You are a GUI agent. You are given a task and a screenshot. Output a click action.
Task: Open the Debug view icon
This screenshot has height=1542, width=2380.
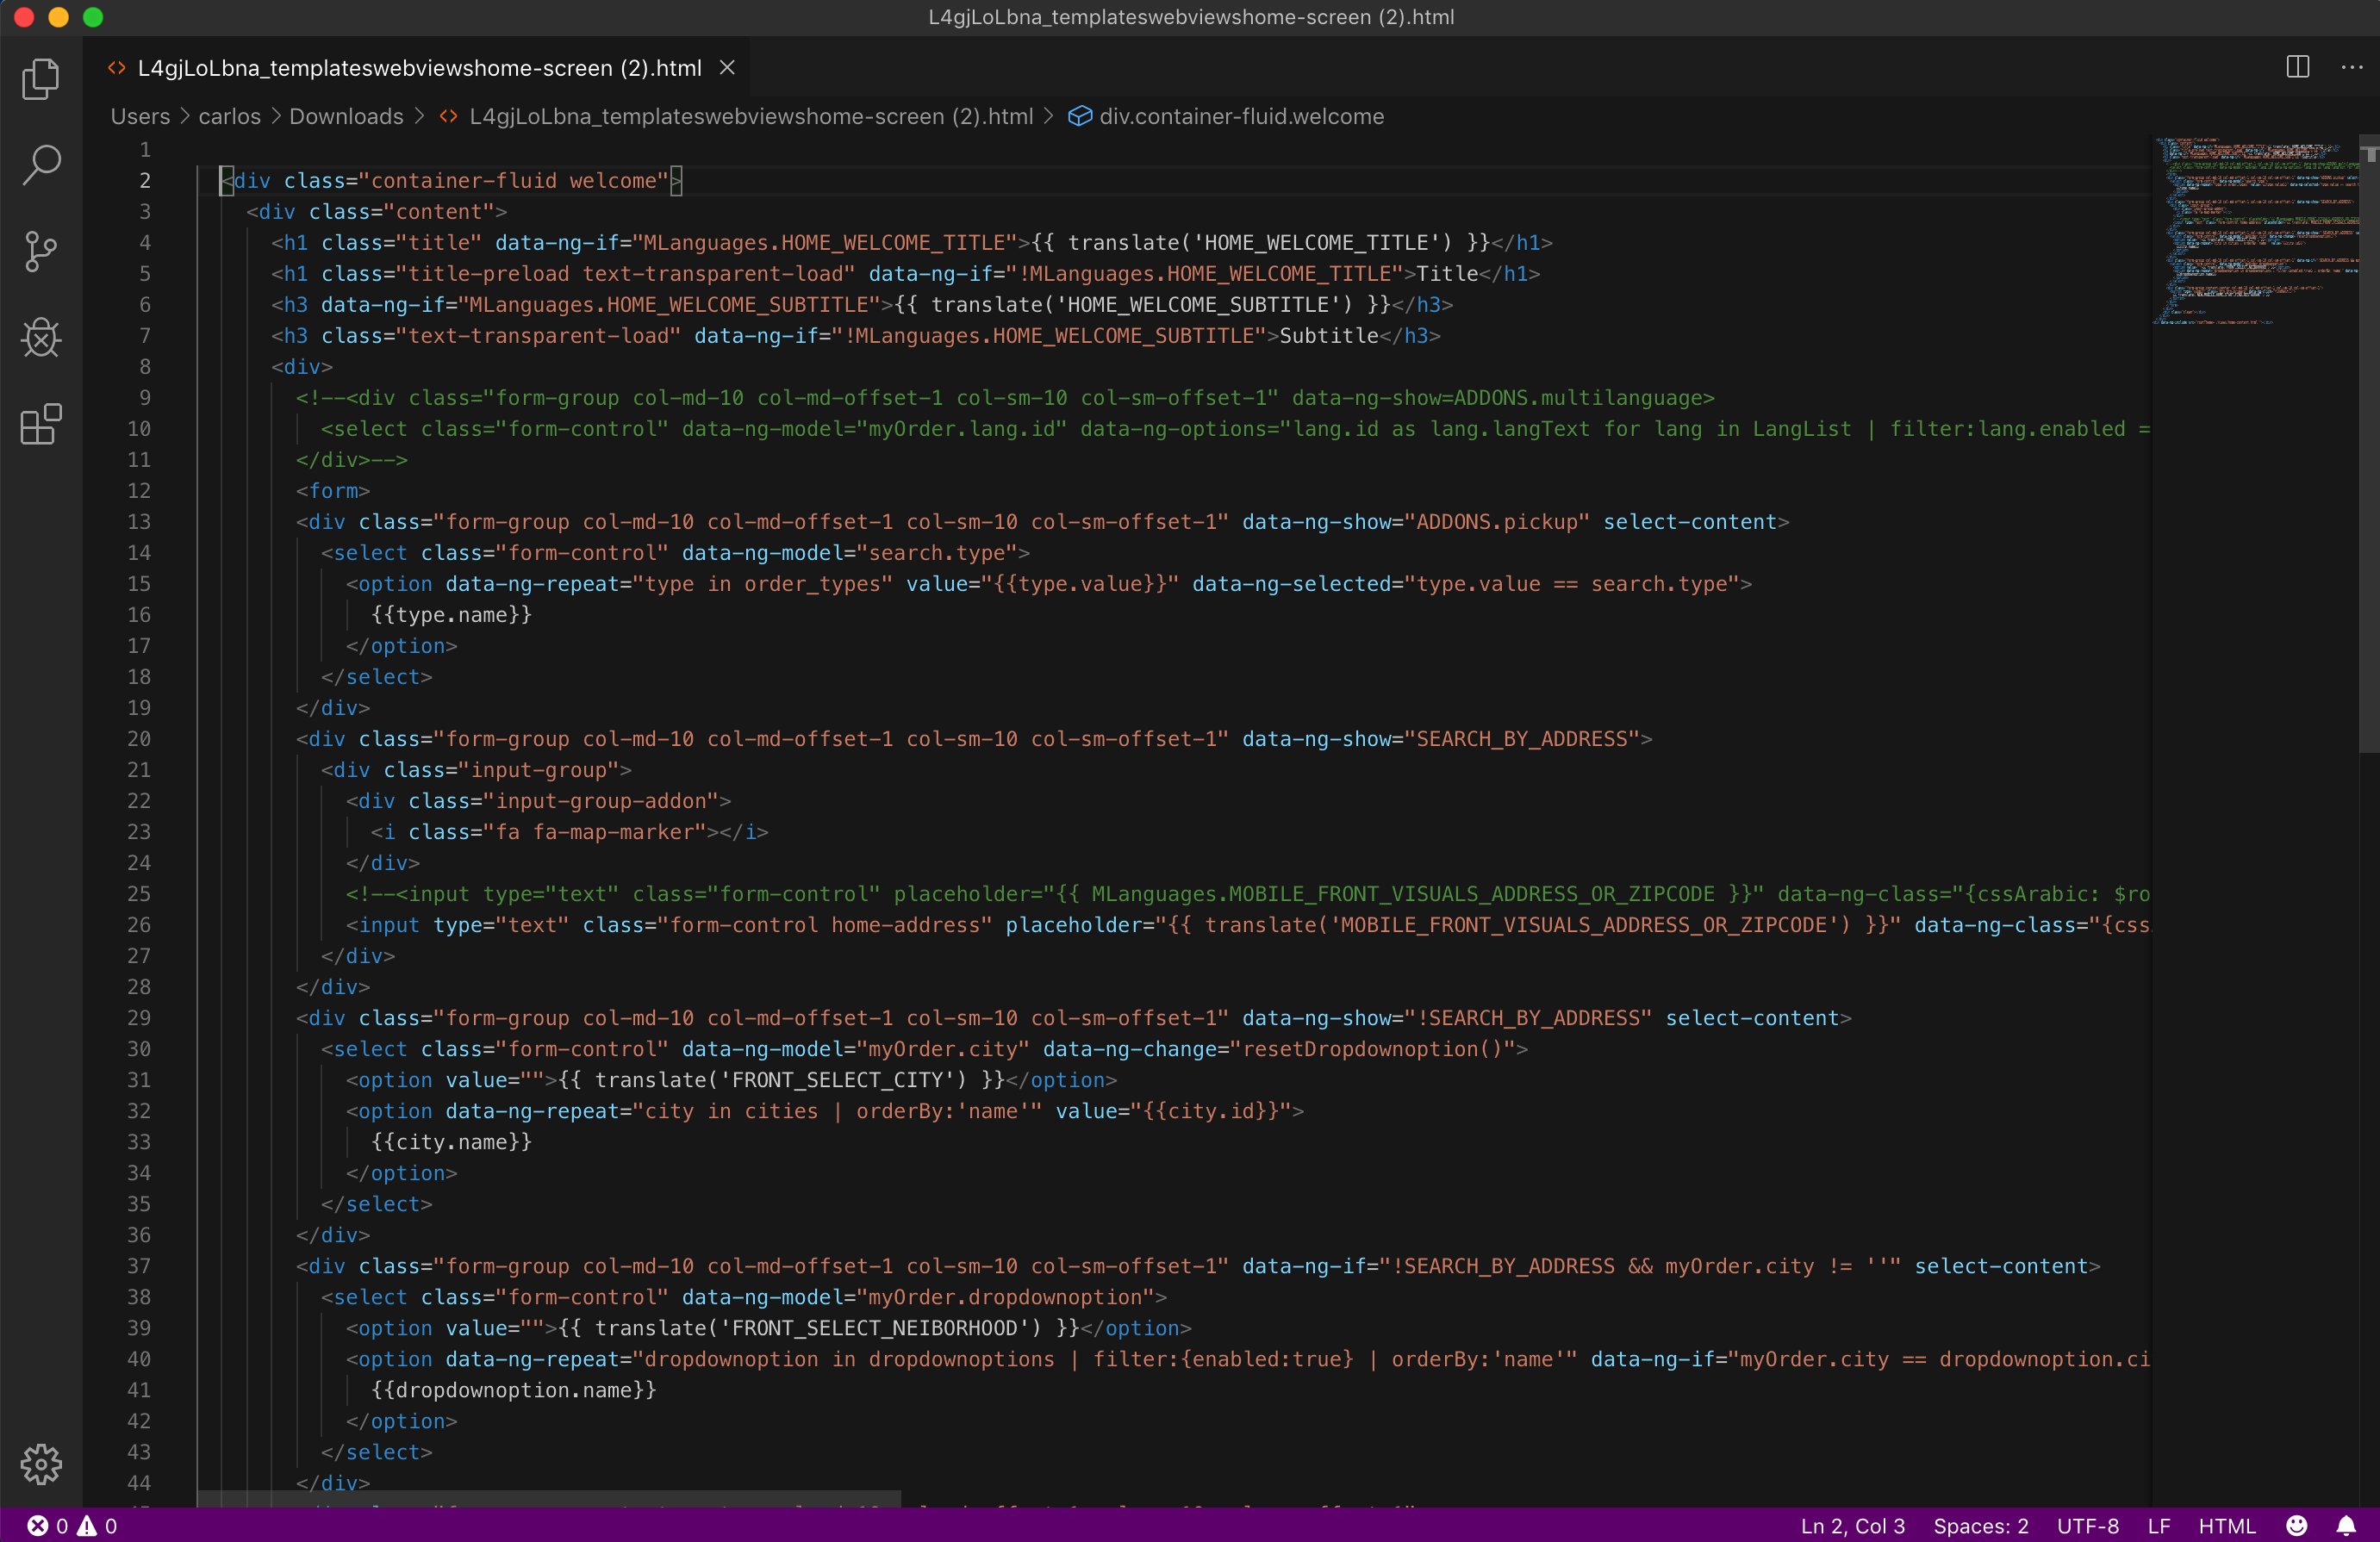click(x=41, y=338)
